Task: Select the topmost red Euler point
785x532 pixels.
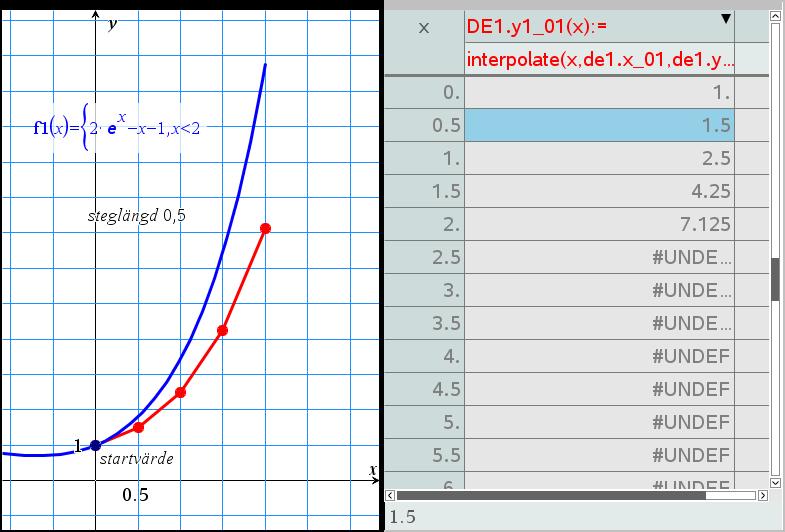Action: (265, 228)
